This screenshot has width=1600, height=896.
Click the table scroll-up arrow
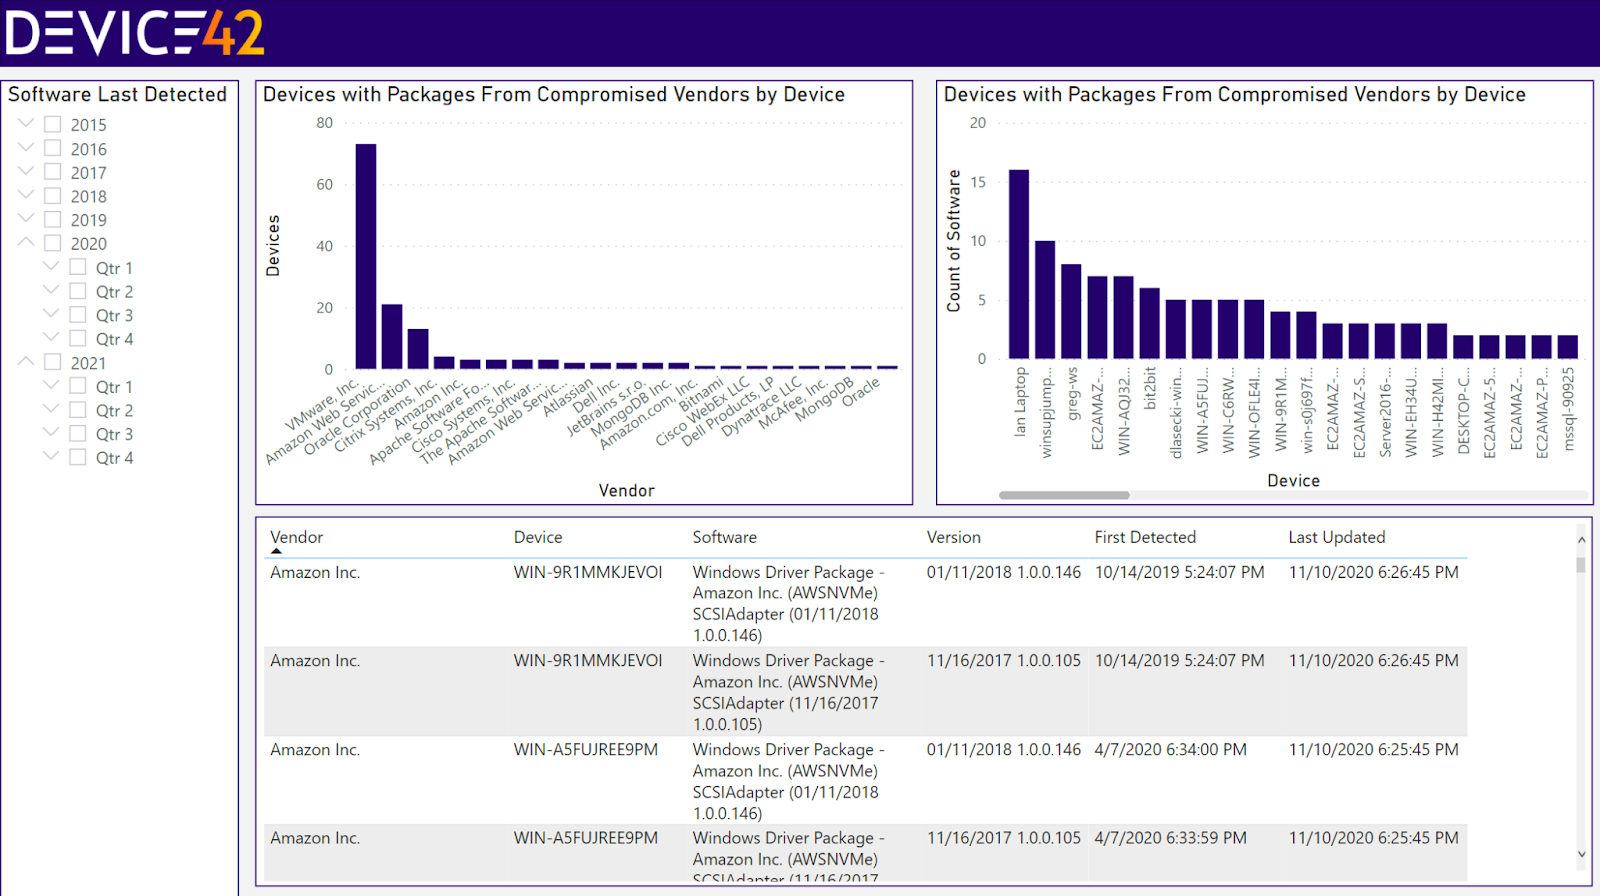[x=1581, y=540]
